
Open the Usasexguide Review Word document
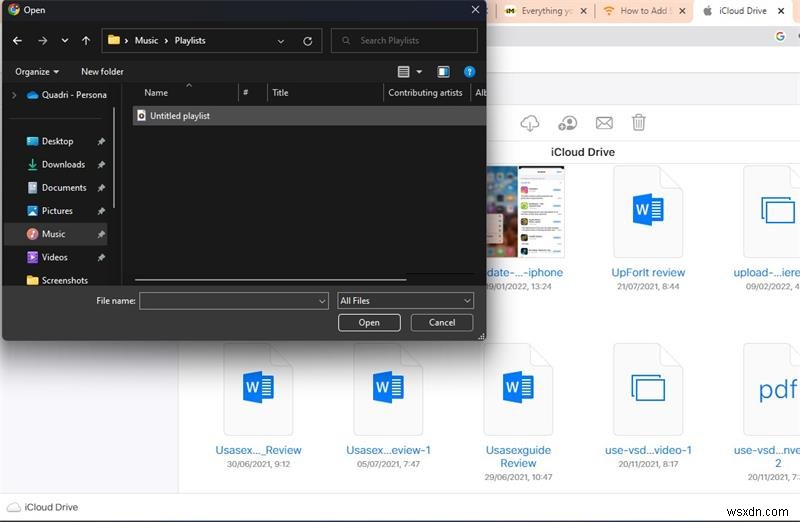pyautogui.click(x=518, y=389)
